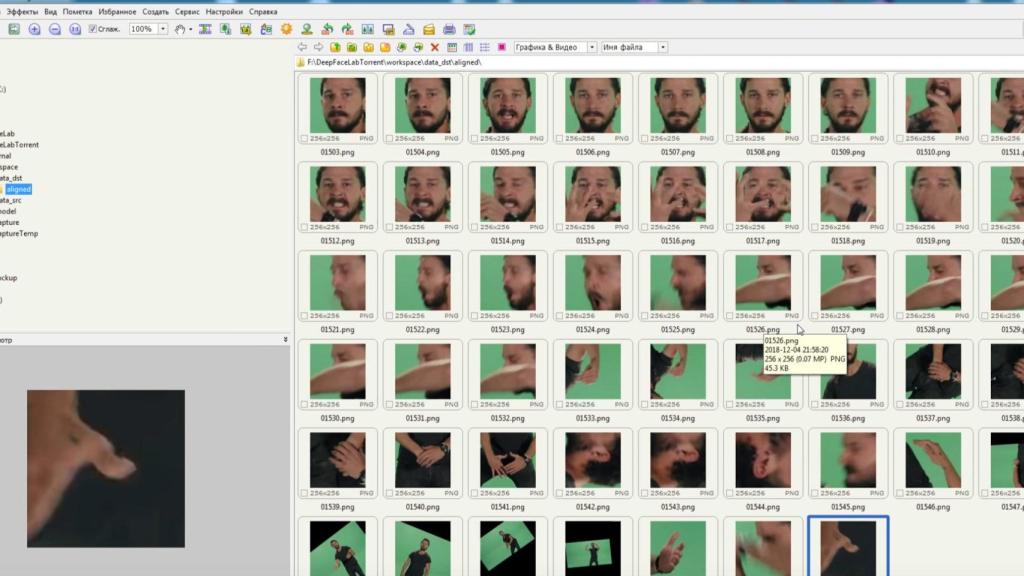The width and height of the screenshot is (1024, 576).
Task: Select the hand pan tool
Action: 180,29
